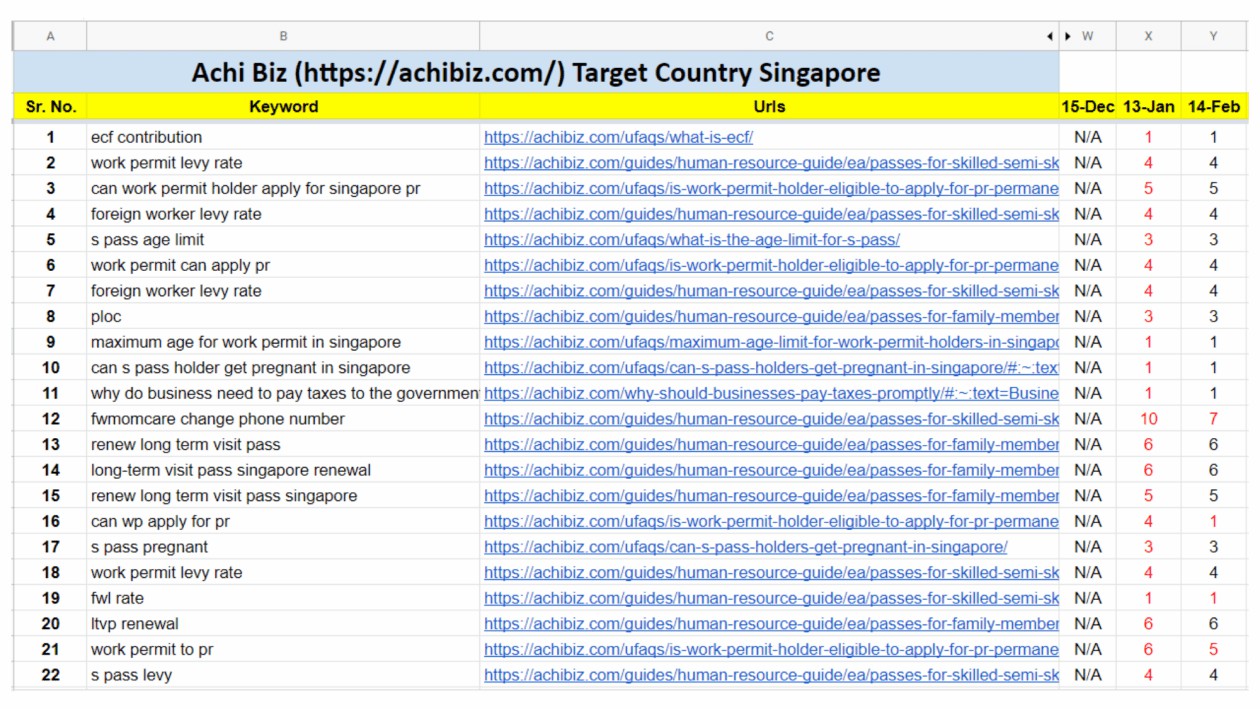Viewport: 1260px width, 709px height.
Task: Select the Keyword header cell
Action: coord(283,106)
